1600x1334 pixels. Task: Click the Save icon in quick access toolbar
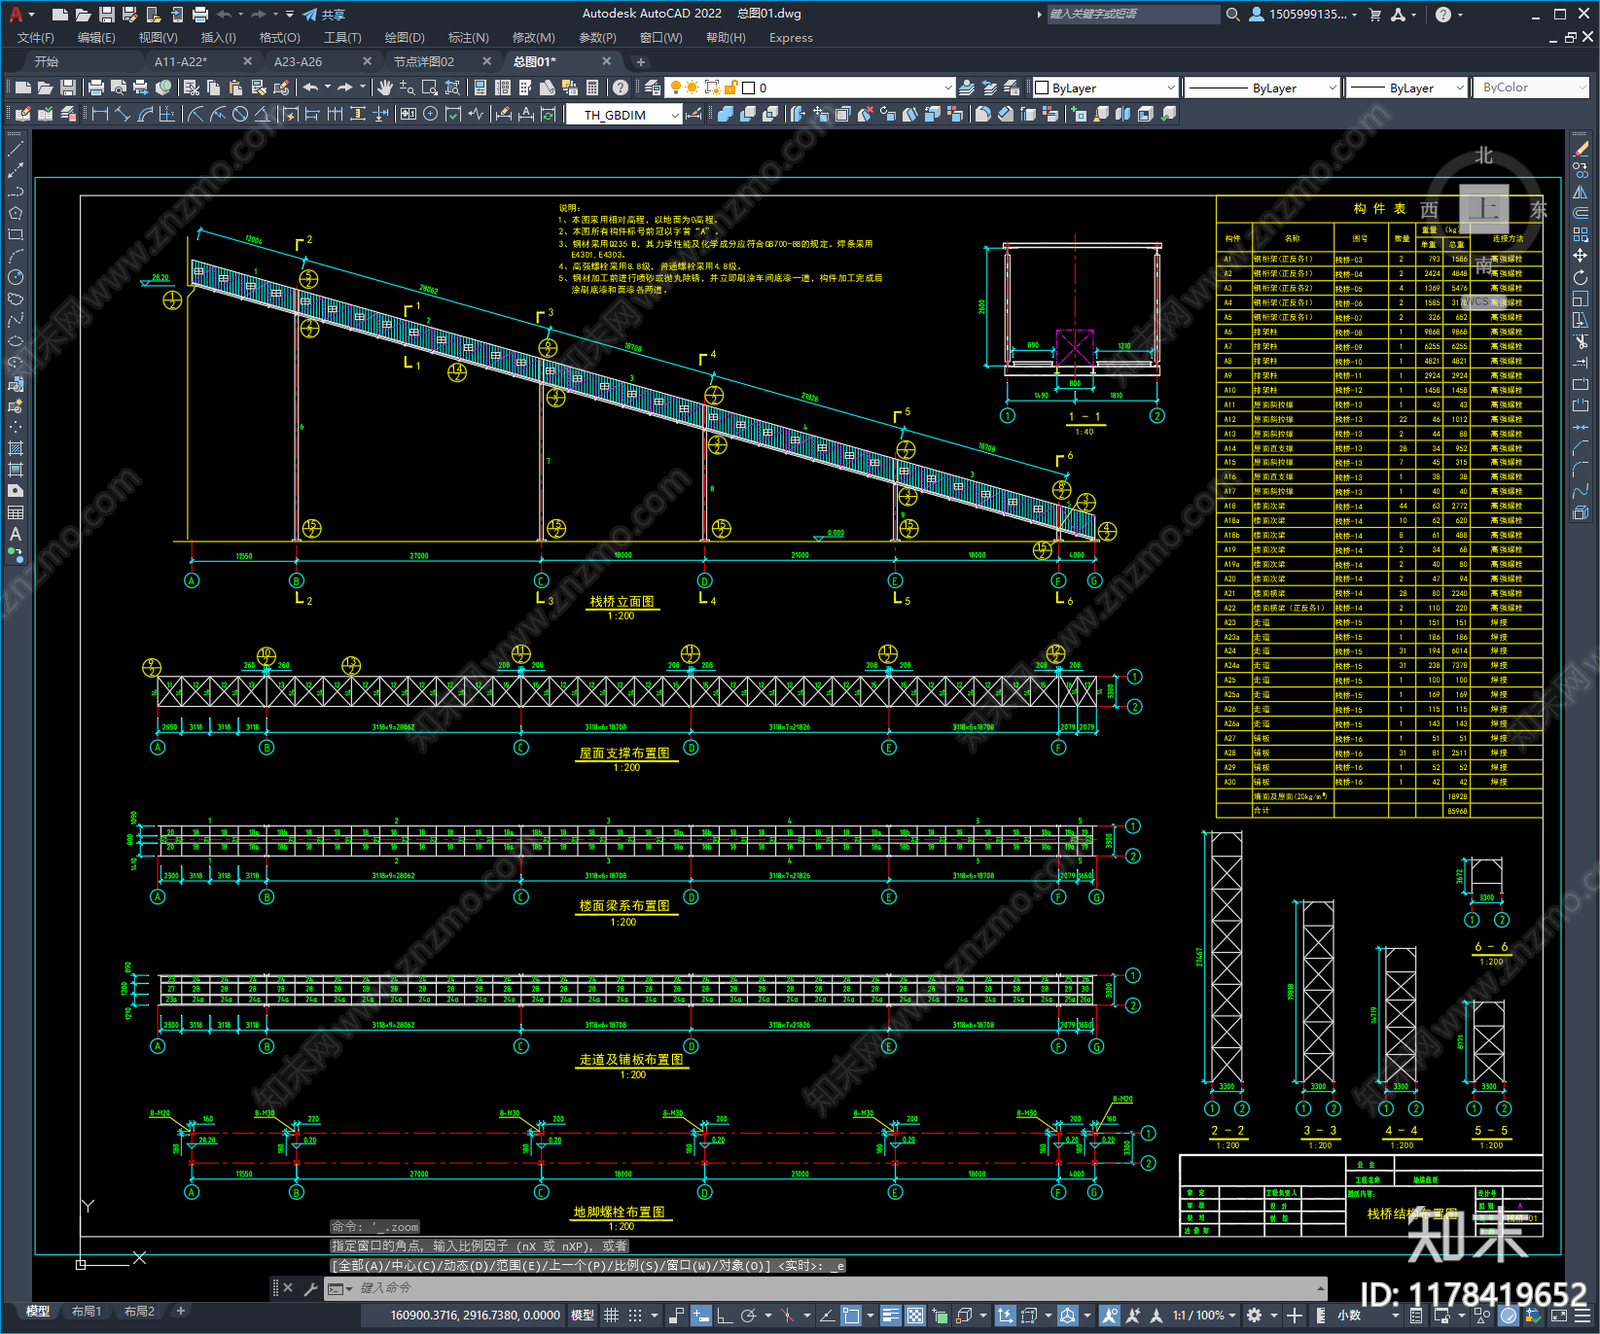(106, 14)
